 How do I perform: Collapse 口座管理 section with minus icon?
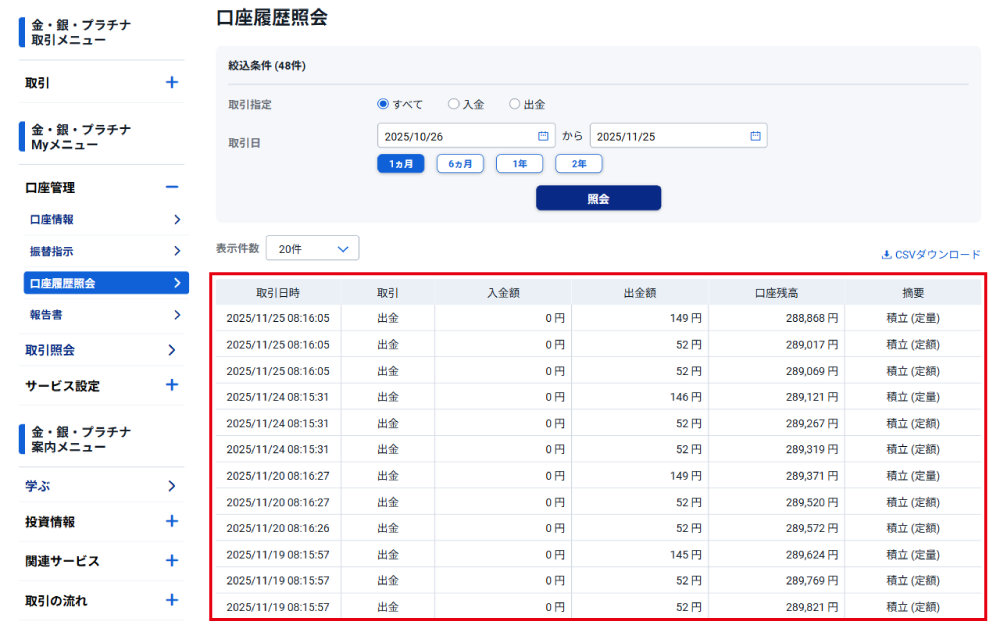171,187
